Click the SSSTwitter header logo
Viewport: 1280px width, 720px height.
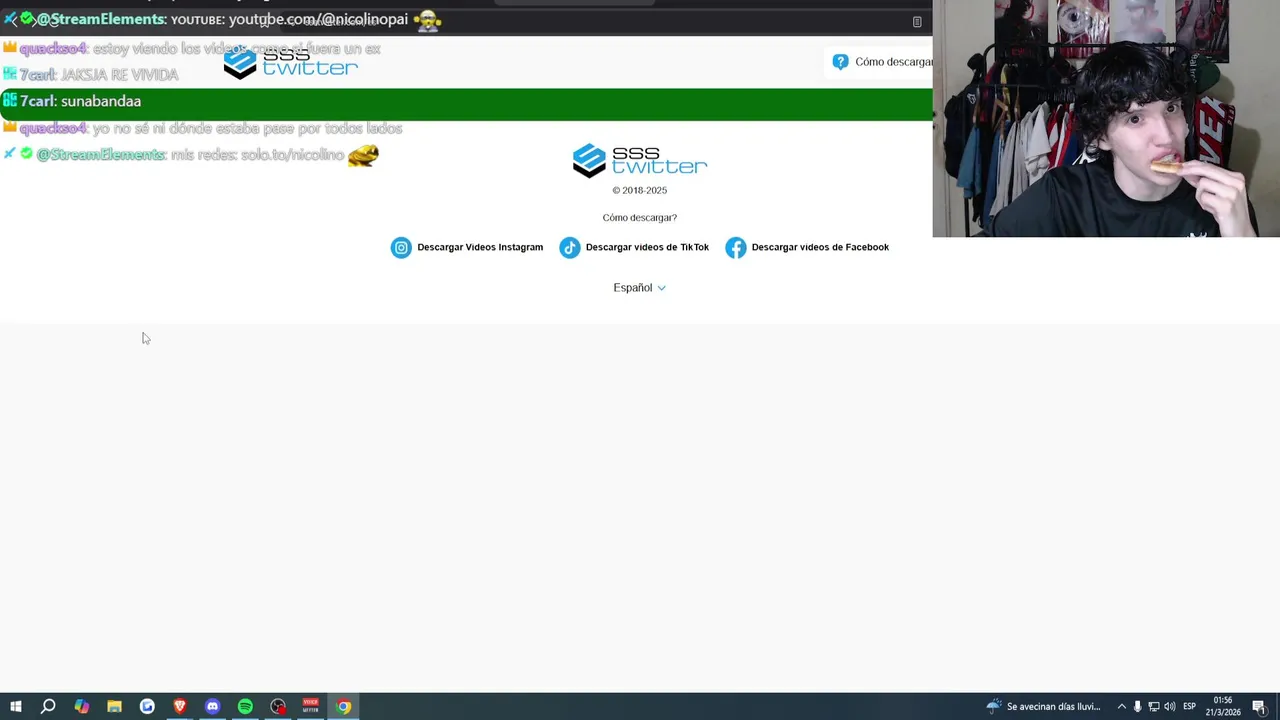pos(290,62)
